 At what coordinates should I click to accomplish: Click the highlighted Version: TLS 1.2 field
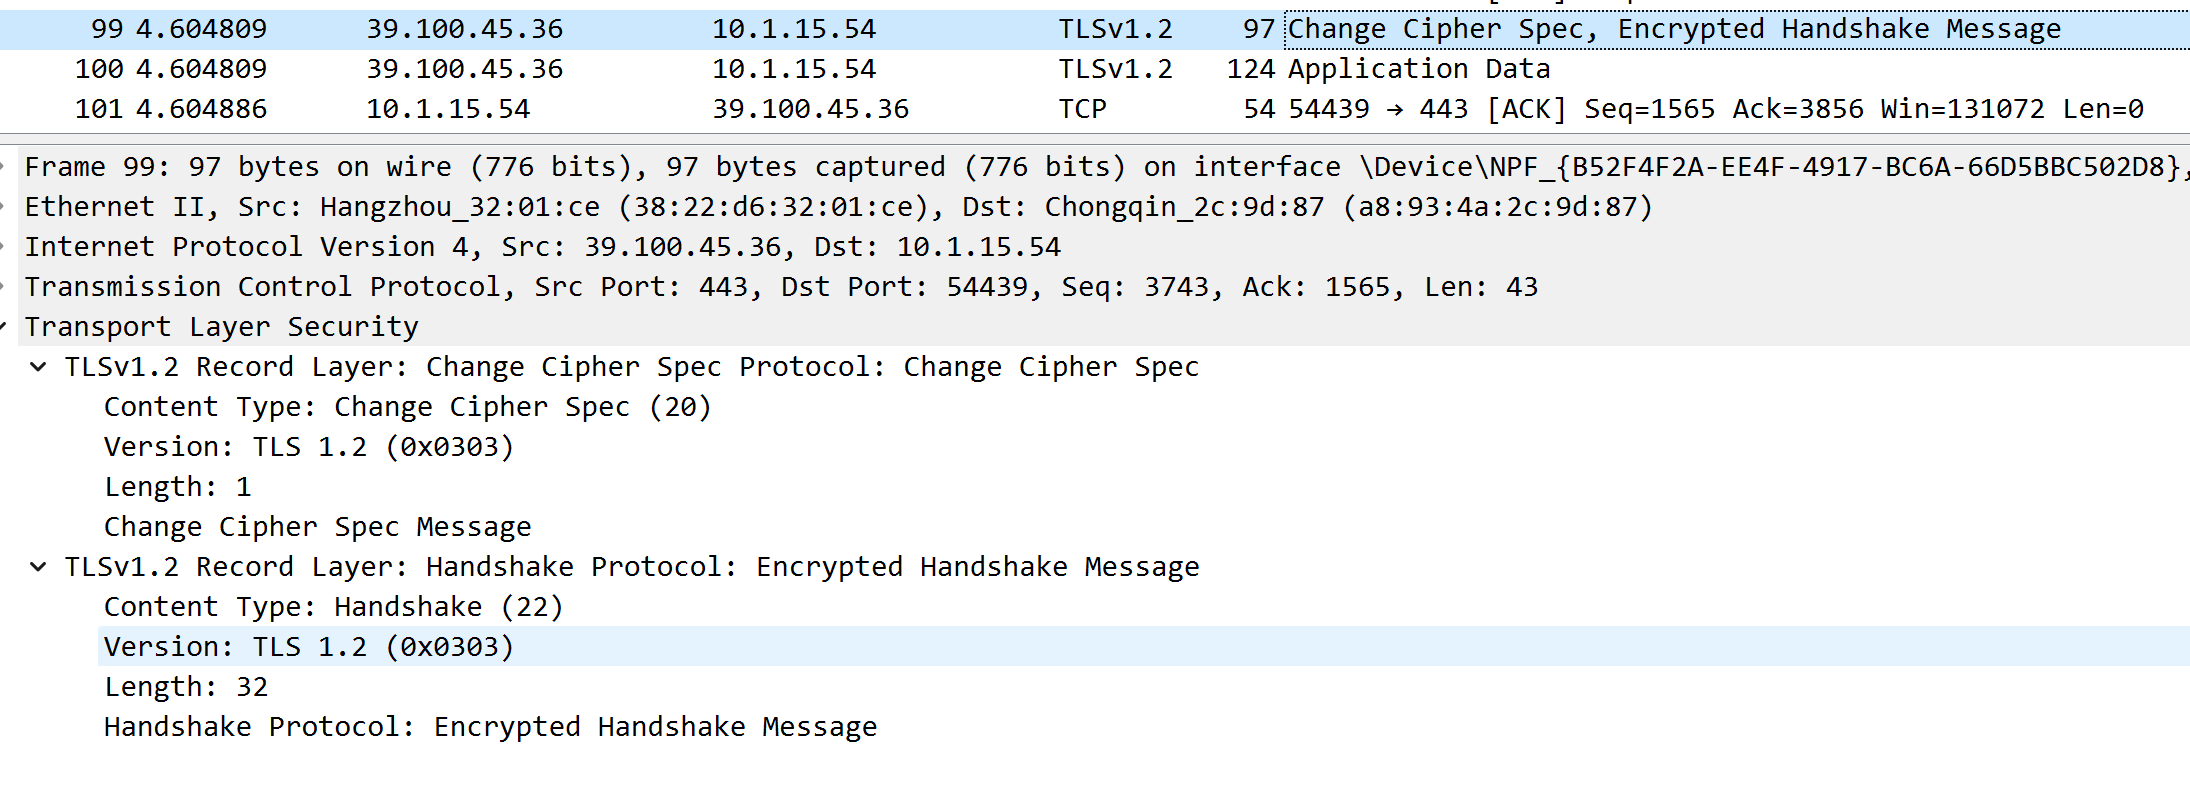(x=308, y=647)
